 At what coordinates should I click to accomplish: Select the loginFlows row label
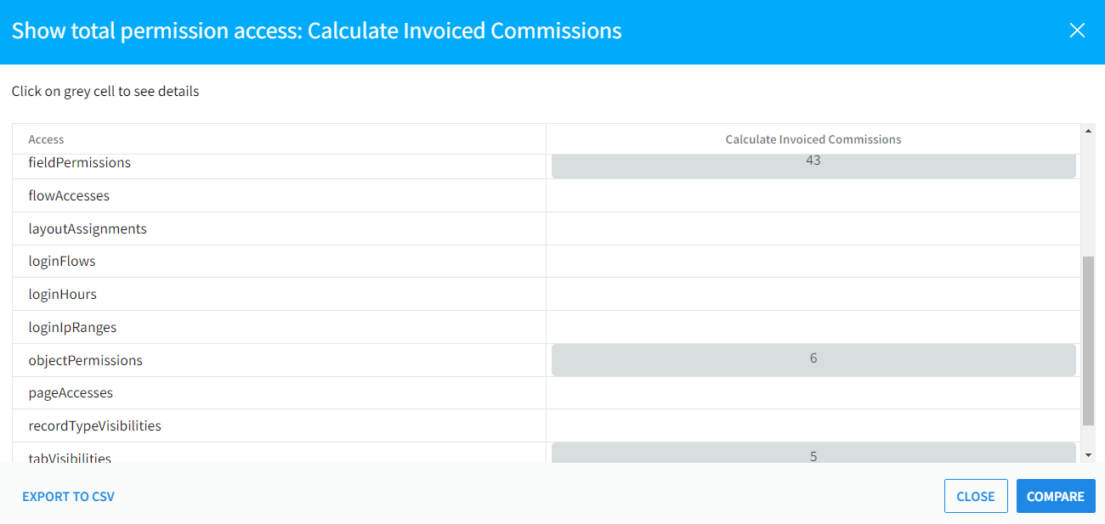(x=62, y=262)
